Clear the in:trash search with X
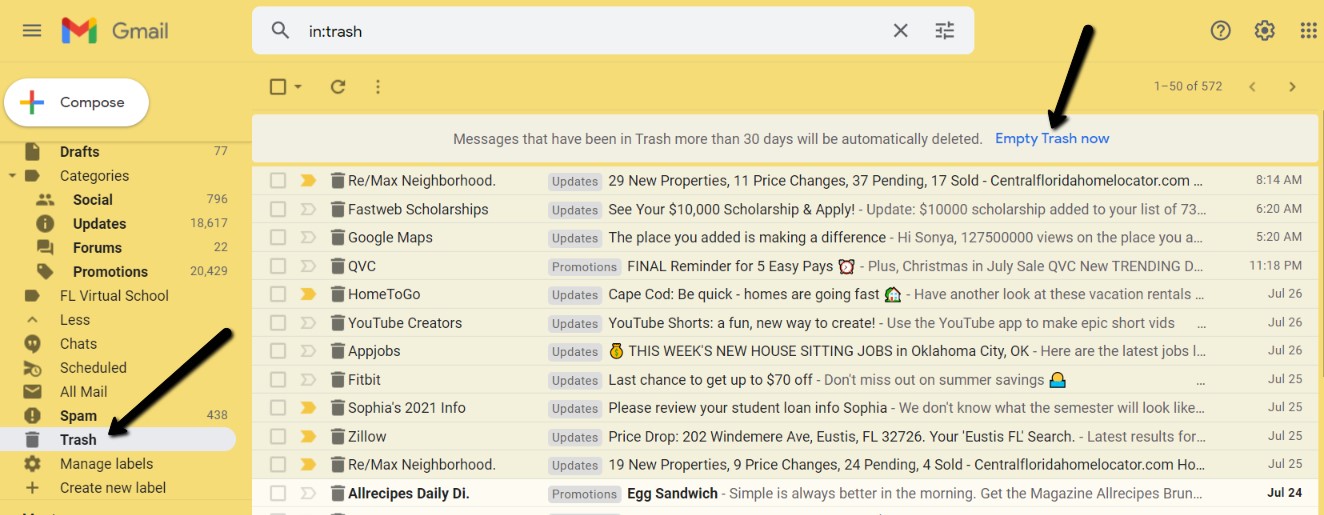Screen dimensions: 1324x515 point(900,31)
